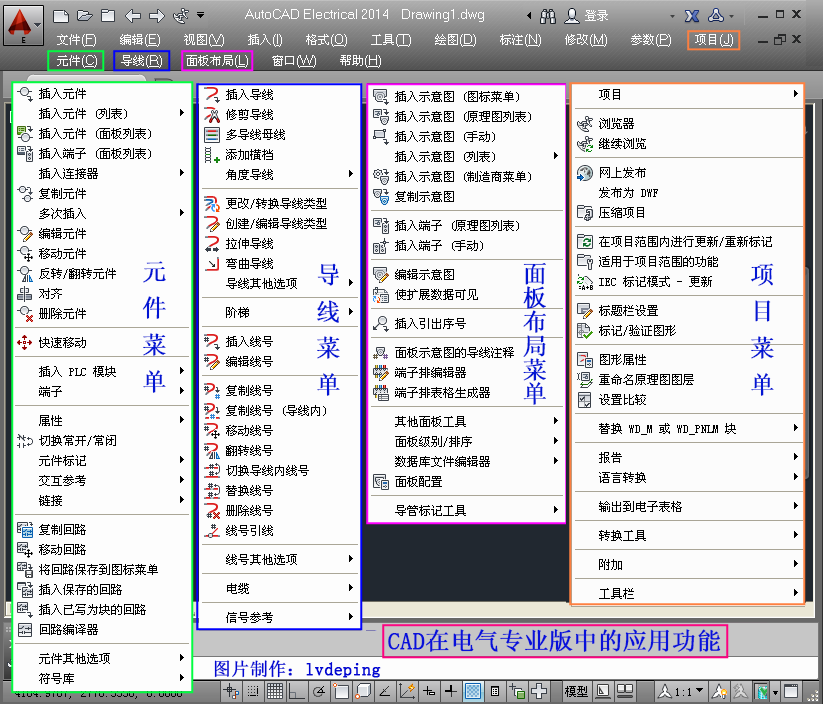
Task: Expand 多次插入 submenu arrow
Action: (x=182, y=213)
